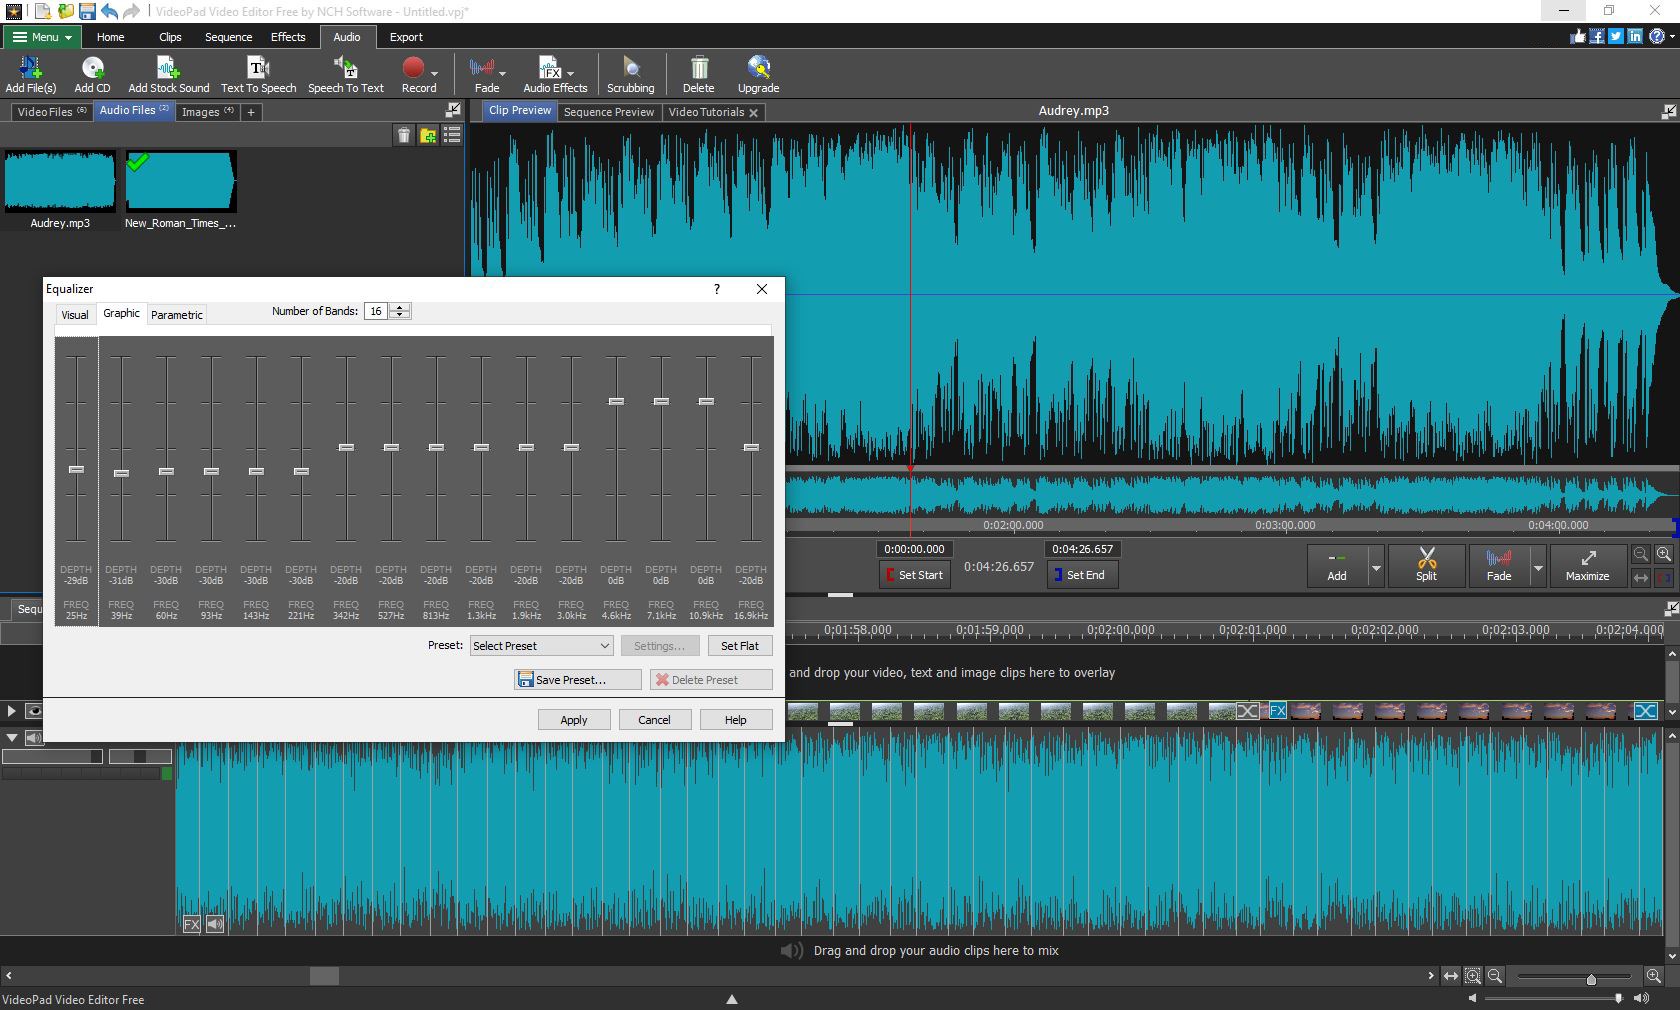The width and height of the screenshot is (1680, 1010).
Task: Switch to the Parametric tab in the Equalizer
Action: (x=176, y=314)
